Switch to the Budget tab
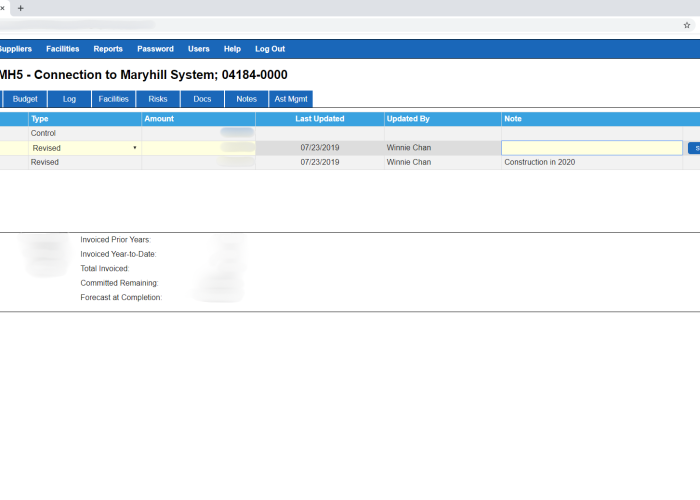700x500 pixels. coord(25,99)
